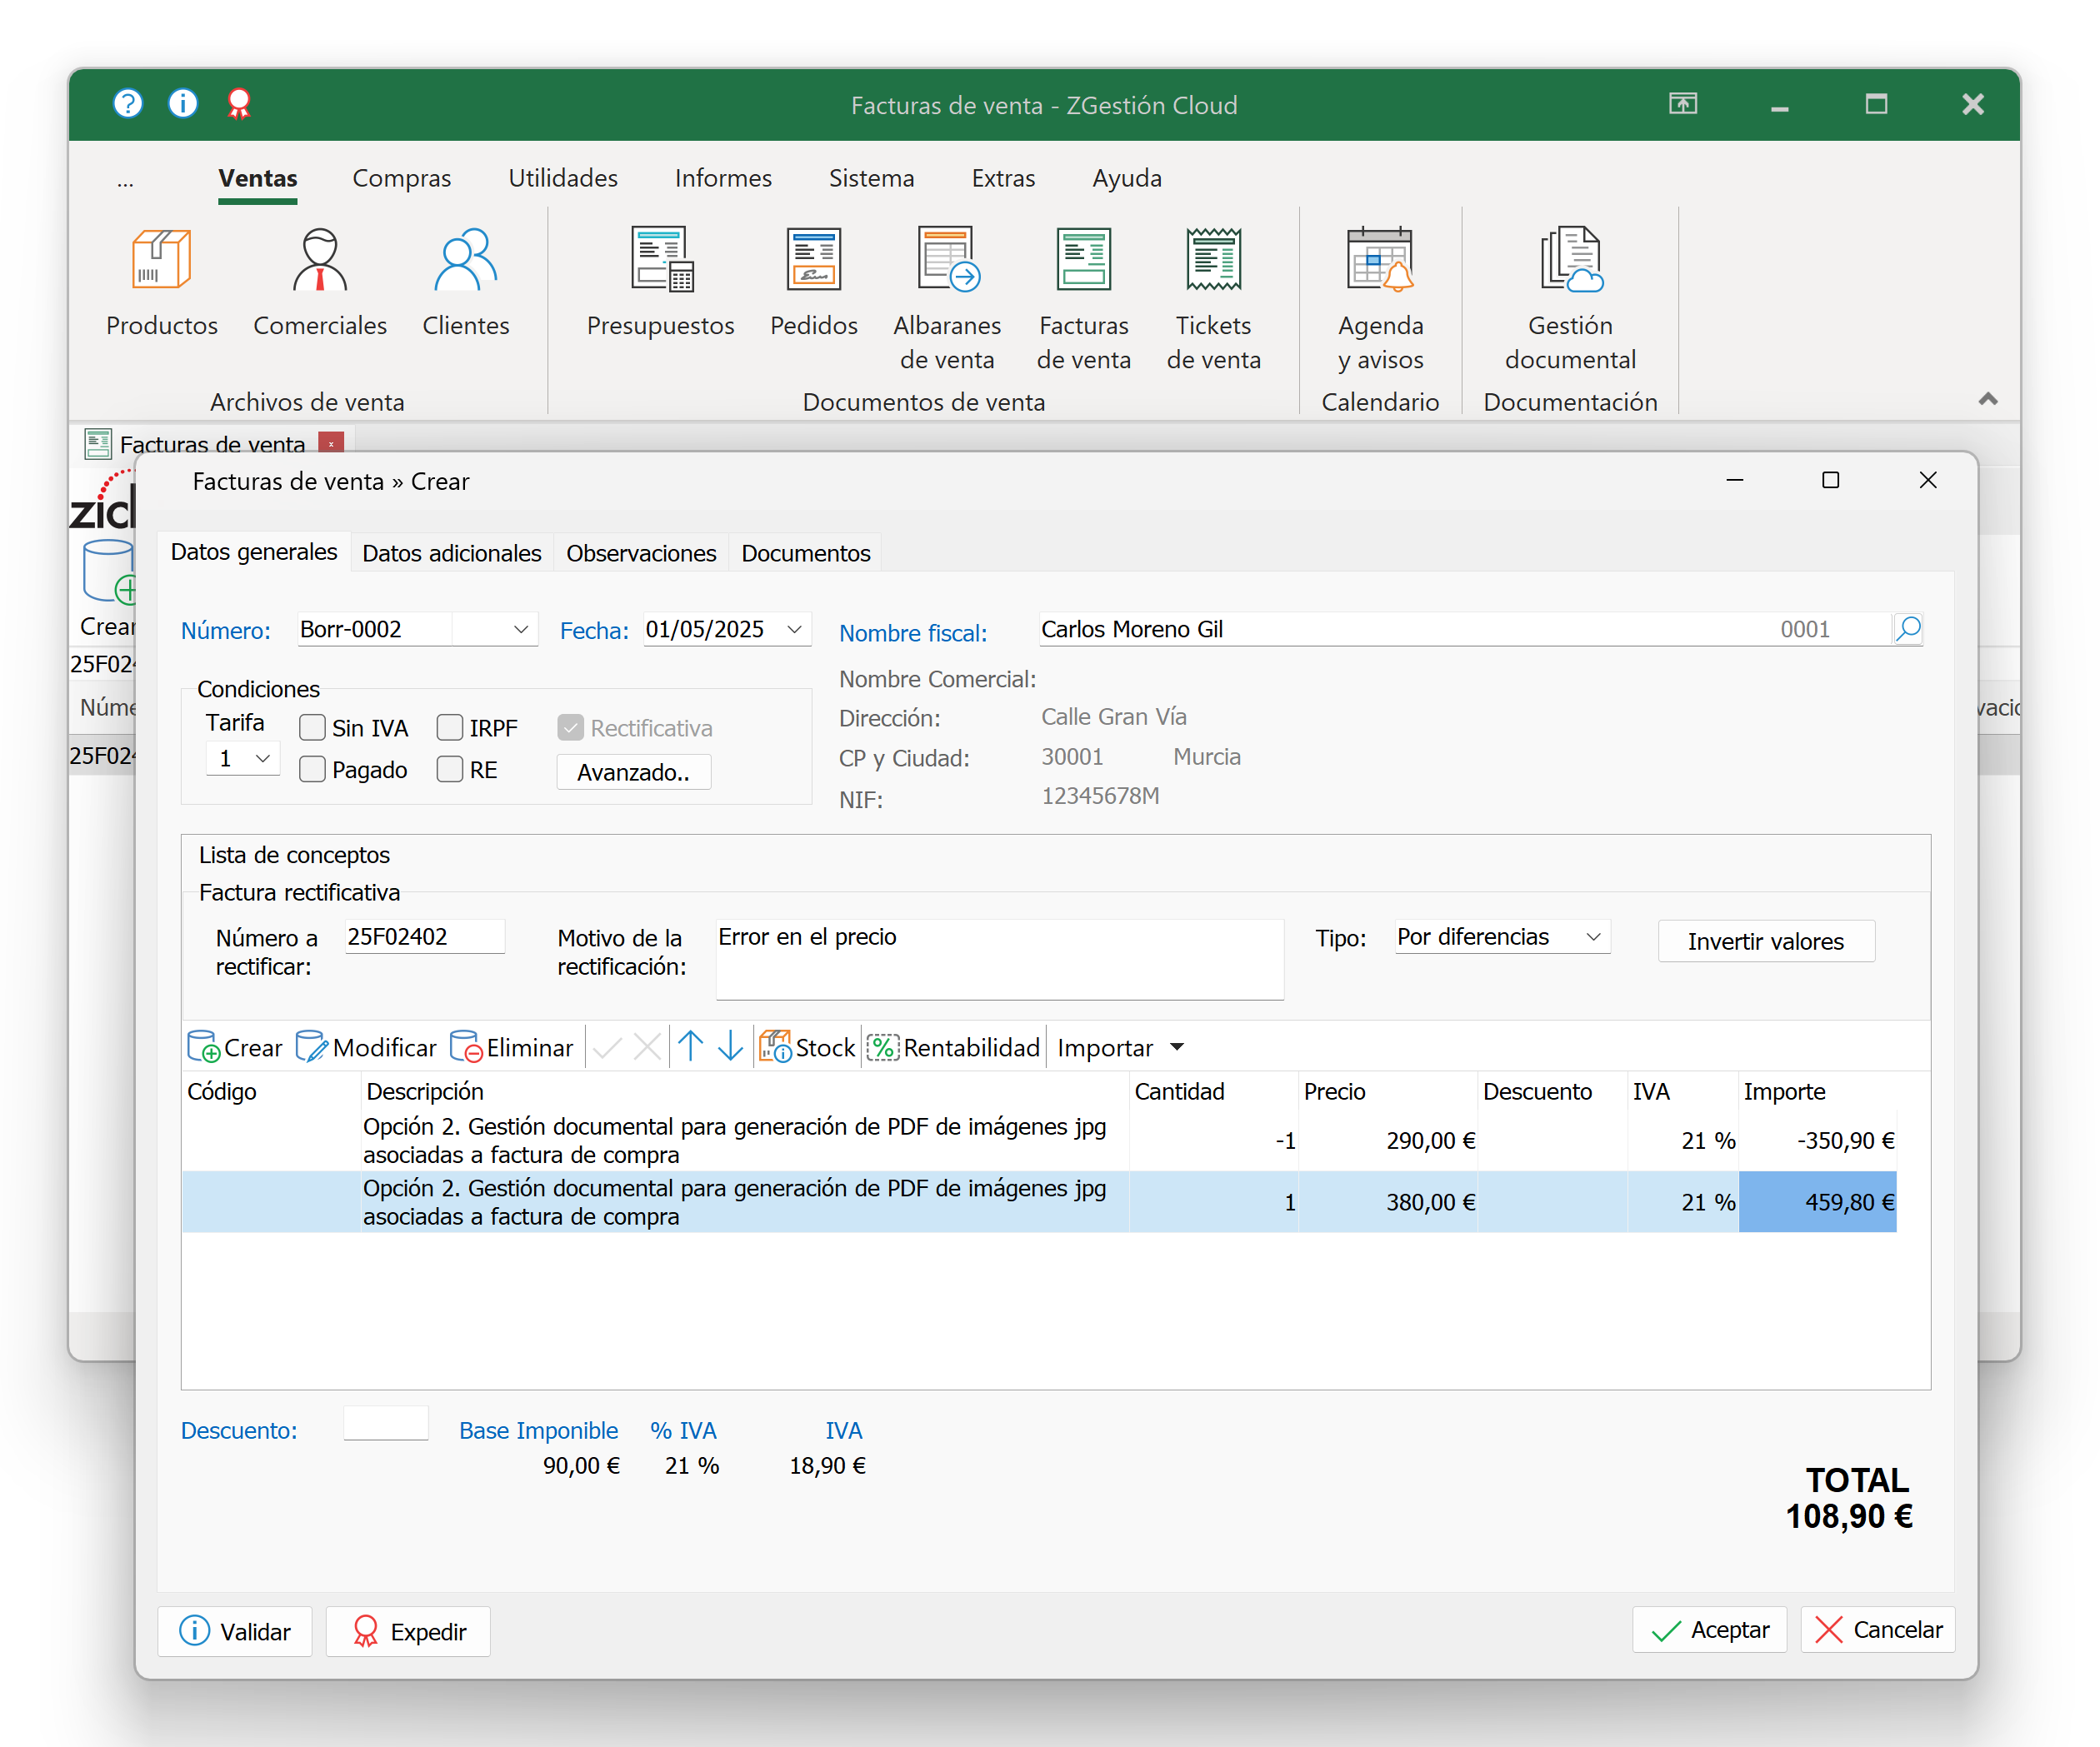The height and width of the screenshot is (1747, 2100).
Task: Open the Informes menu tab
Action: coord(723,178)
